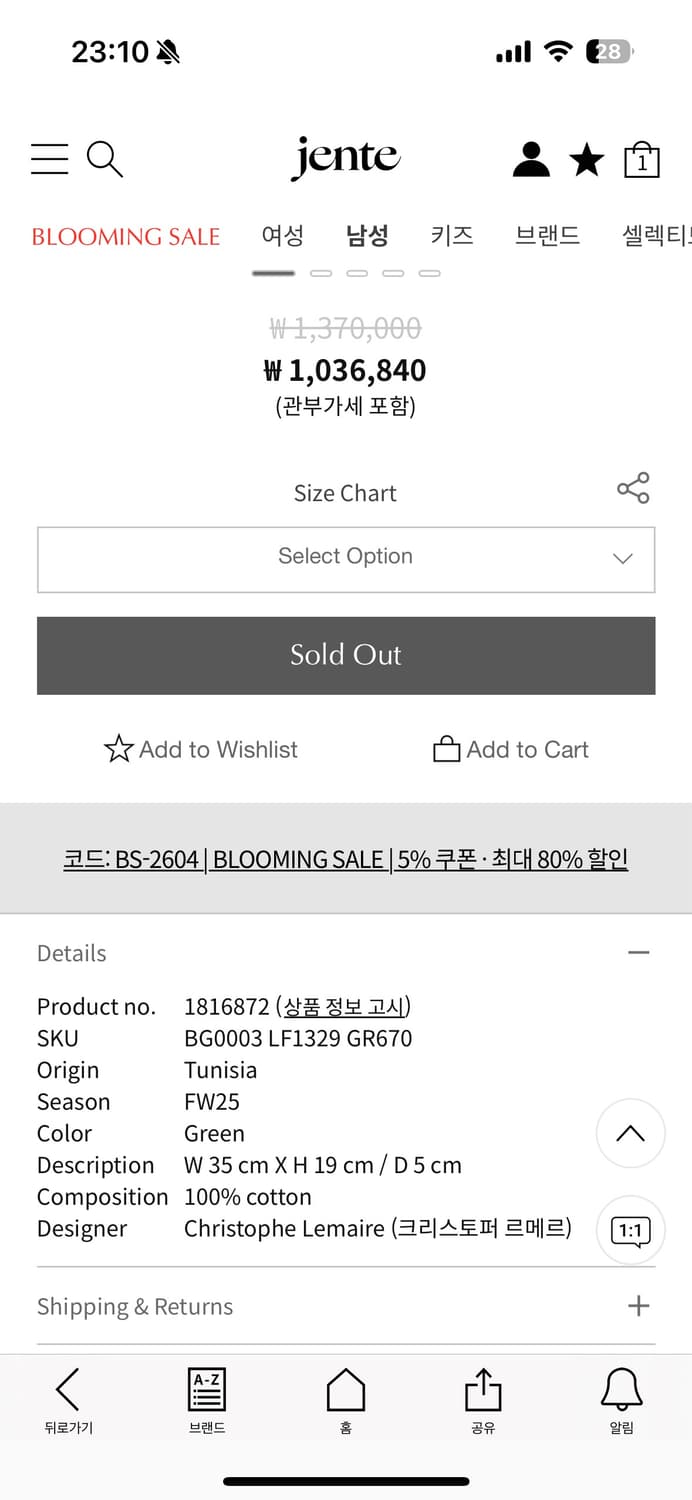Share the product via the share icon

pyautogui.click(x=632, y=489)
